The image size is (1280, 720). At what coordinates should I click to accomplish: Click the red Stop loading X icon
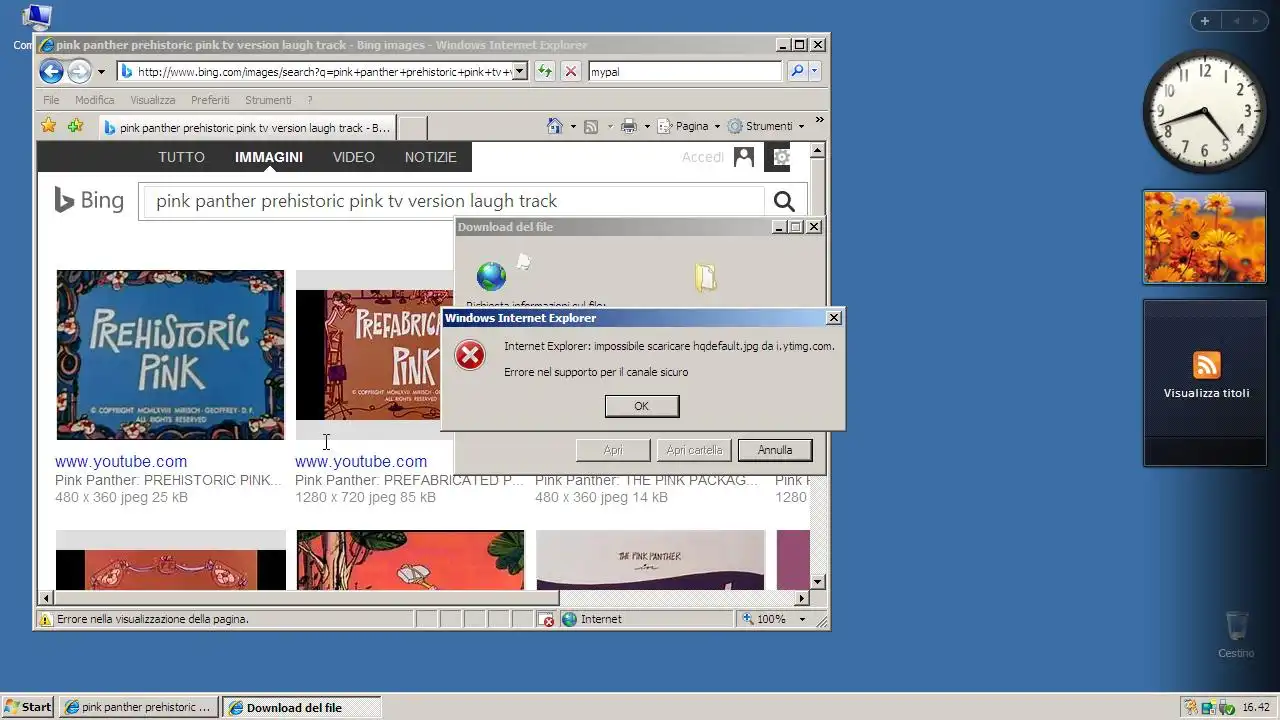tap(570, 71)
